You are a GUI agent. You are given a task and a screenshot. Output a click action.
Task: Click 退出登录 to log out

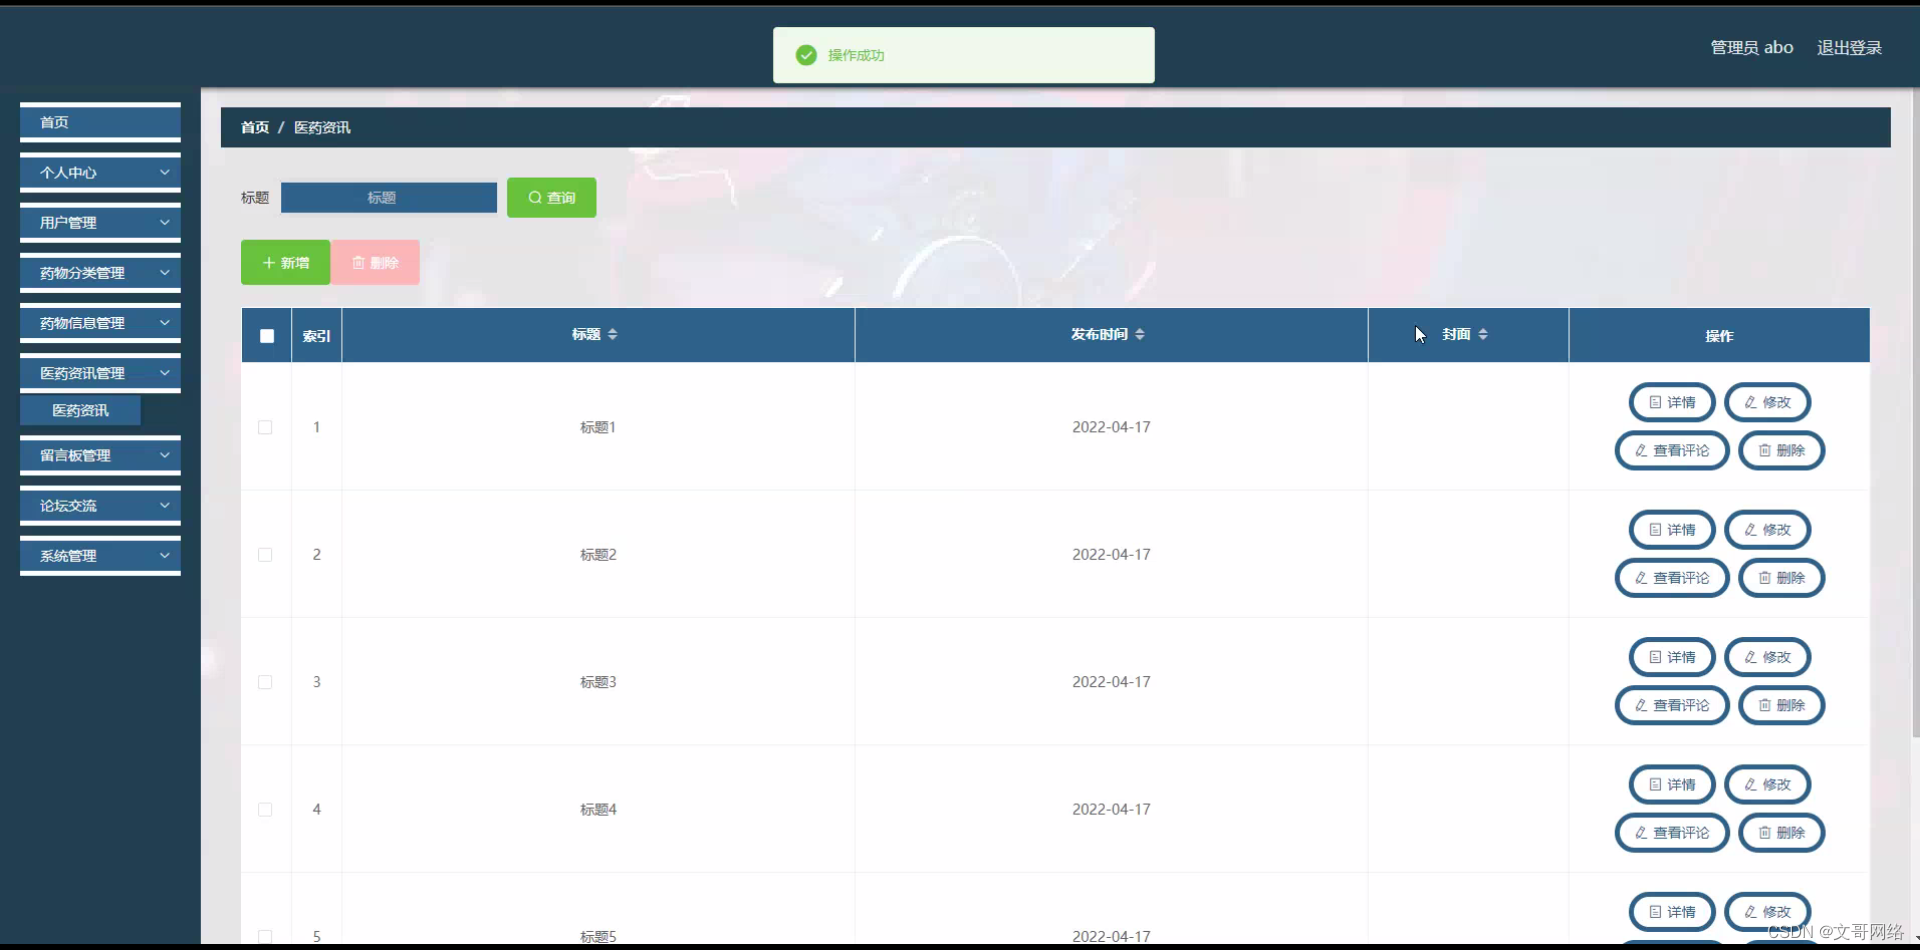[x=1848, y=47]
